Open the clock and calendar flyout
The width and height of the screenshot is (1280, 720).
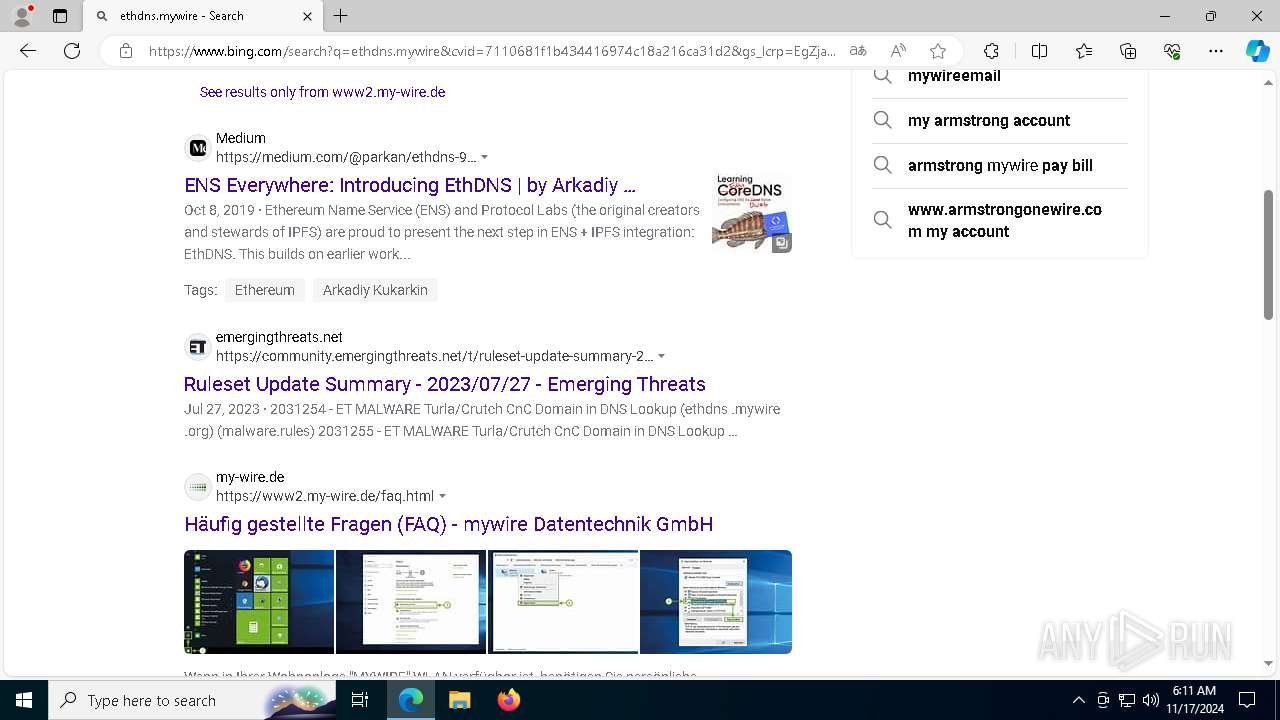point(1194,700)
